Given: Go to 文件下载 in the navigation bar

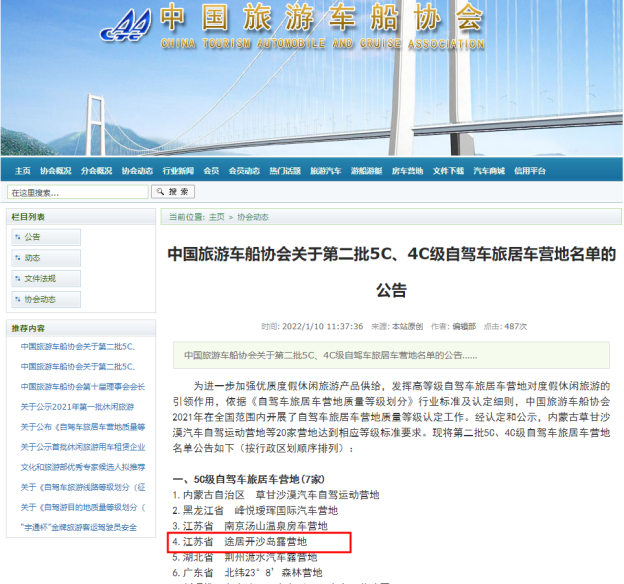Looking at the screenshot, I should tap(448, 171).
